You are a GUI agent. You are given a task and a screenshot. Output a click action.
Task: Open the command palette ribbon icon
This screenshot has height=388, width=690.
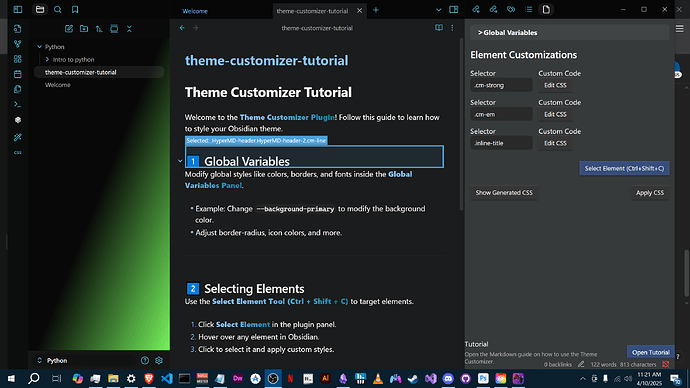point(18,104)
